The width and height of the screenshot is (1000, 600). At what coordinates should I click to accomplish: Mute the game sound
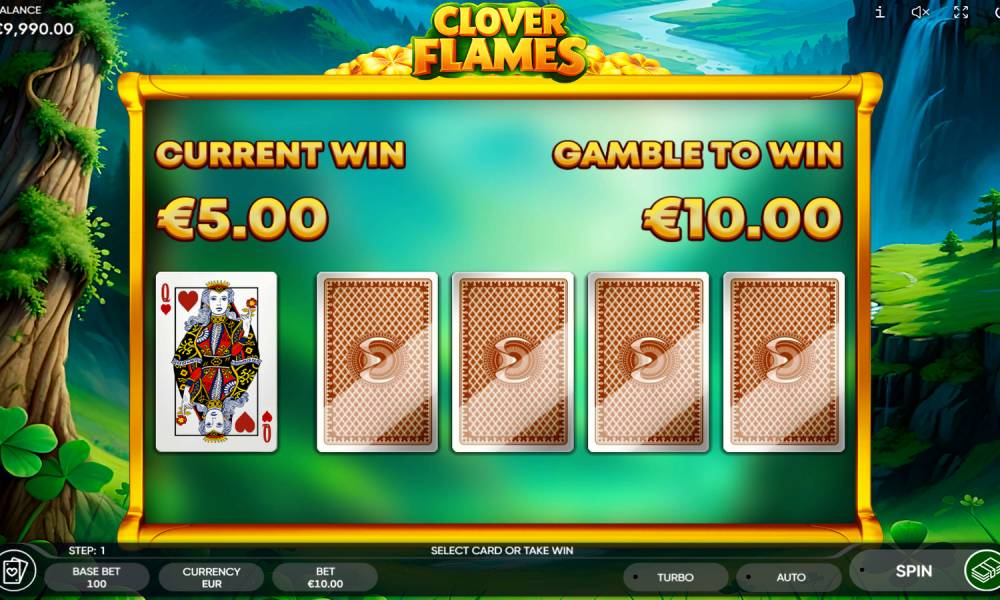pyautogui.click(x=920, y=12)
